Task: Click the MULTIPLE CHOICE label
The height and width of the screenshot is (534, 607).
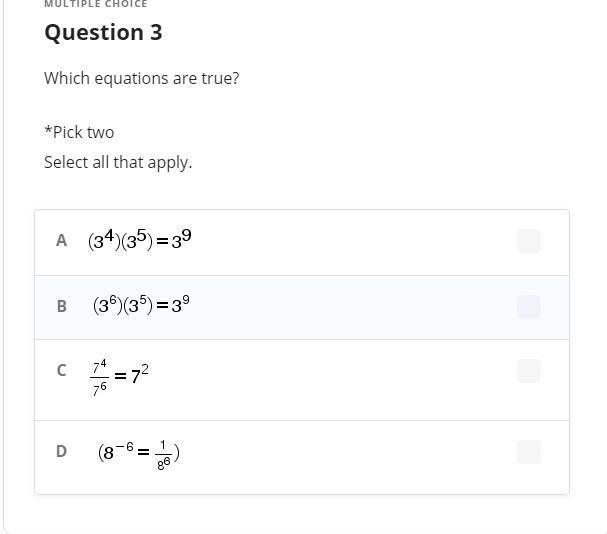Action: point(95,4)
